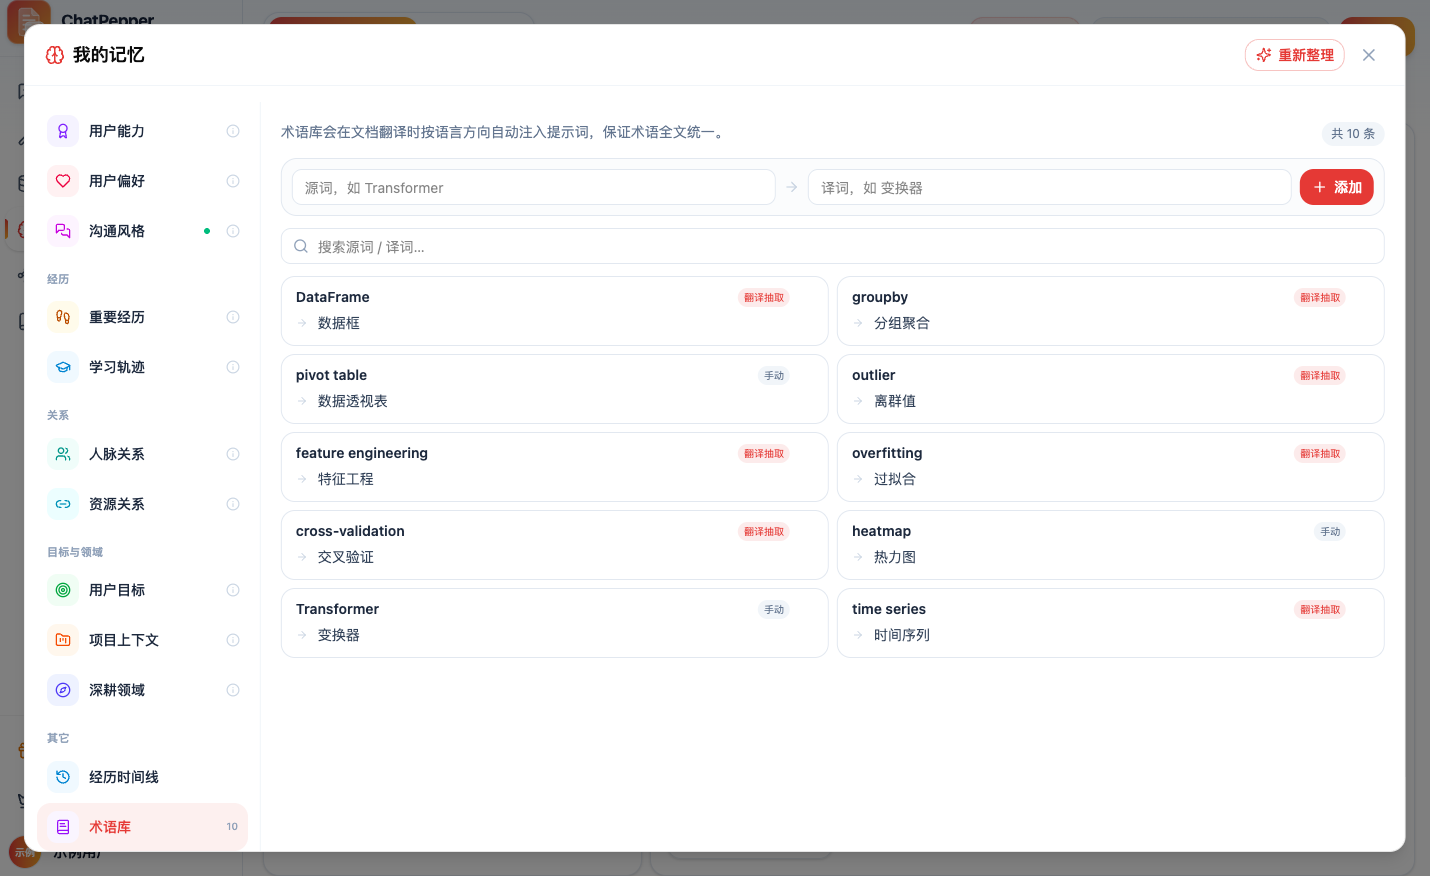Image resolution: width=1430 pixels, height=876 pixels.
Task: Focus the 源词 source term input
Action: click(534, 187)
